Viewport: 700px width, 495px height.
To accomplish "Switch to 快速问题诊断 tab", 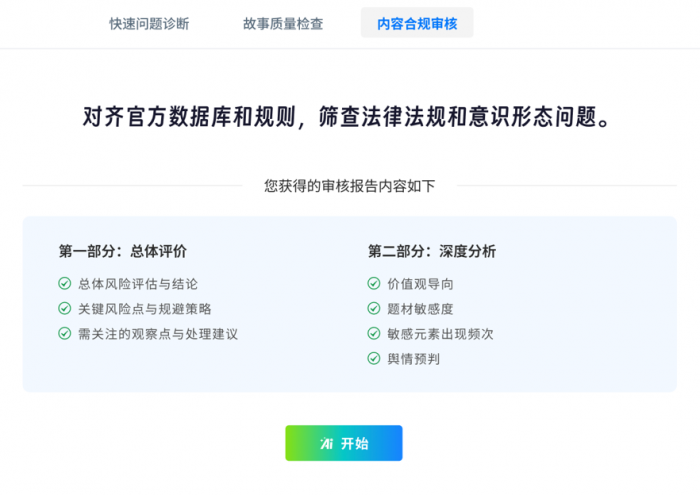I will 149,23.
